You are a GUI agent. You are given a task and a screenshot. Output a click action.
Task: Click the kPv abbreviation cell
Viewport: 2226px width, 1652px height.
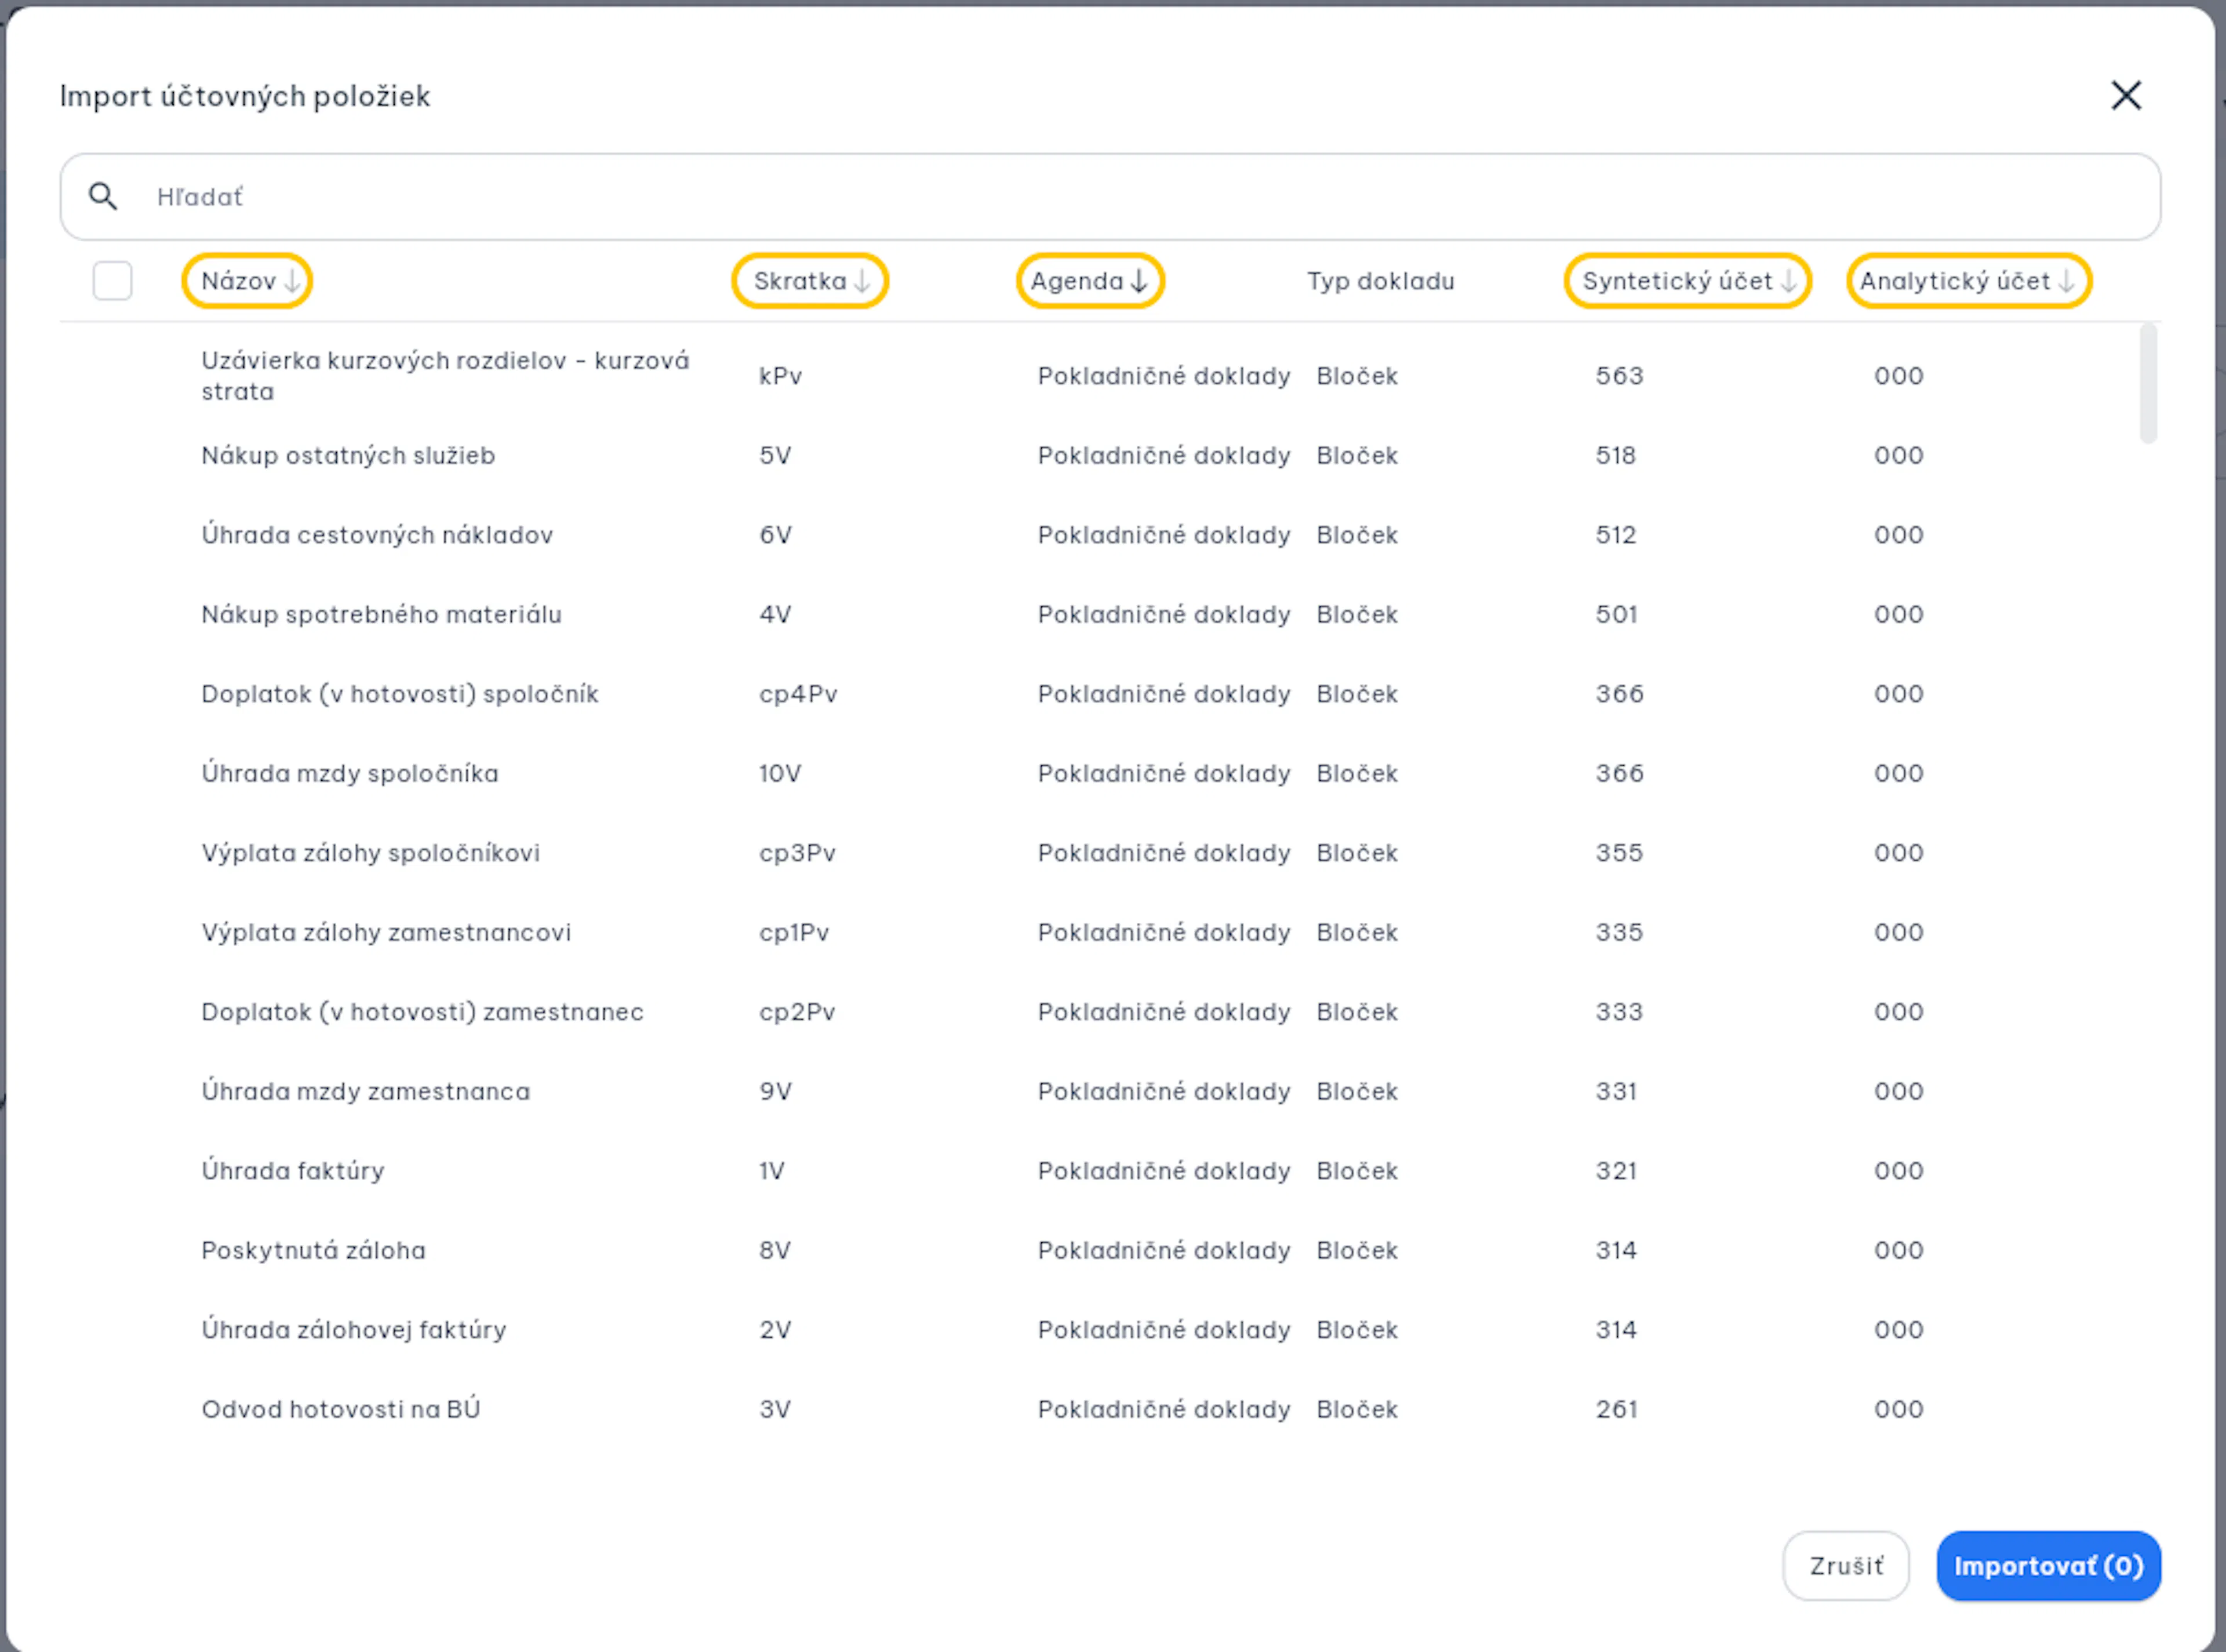(x=780, y=376)
